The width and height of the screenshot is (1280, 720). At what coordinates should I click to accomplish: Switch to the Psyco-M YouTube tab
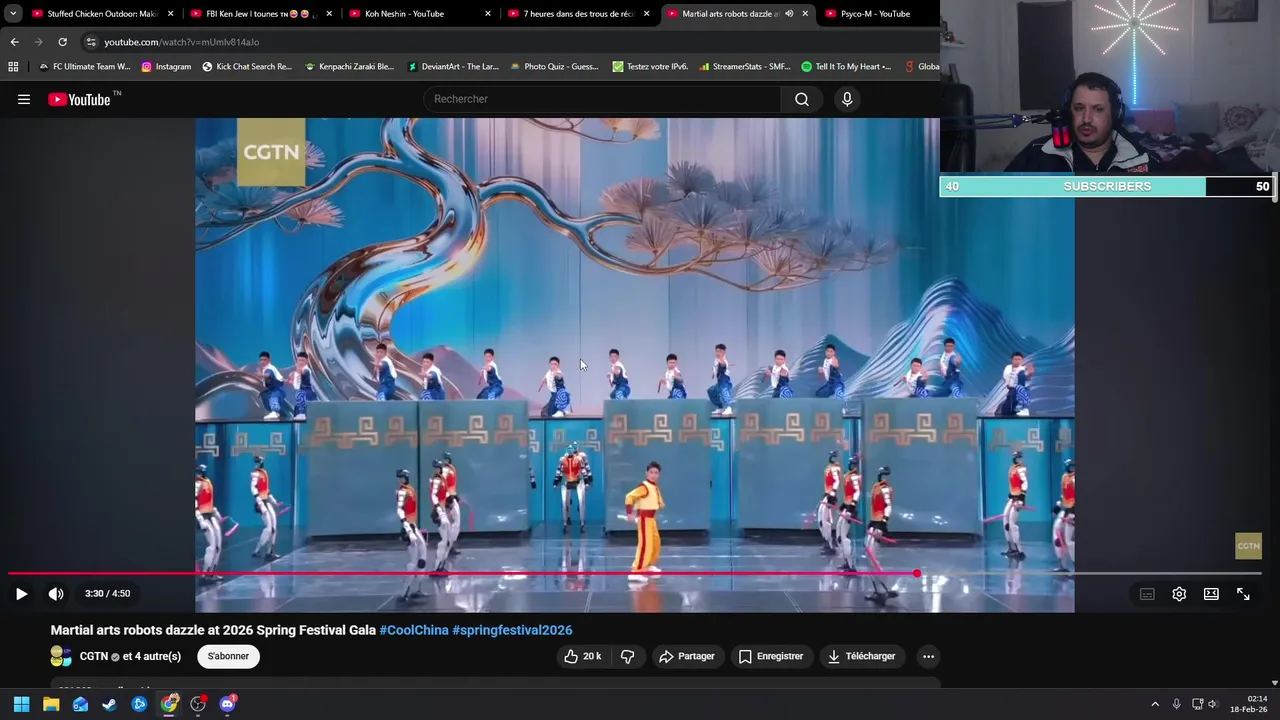878,14
